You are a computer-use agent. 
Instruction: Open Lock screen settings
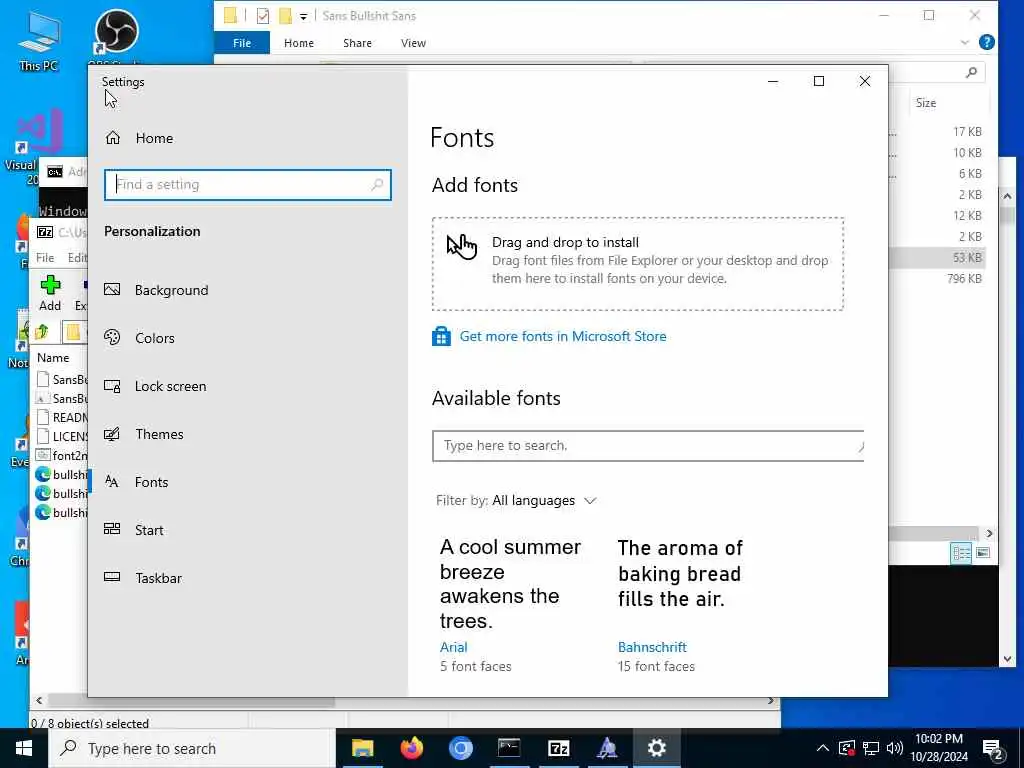click(x=155, y=386)
